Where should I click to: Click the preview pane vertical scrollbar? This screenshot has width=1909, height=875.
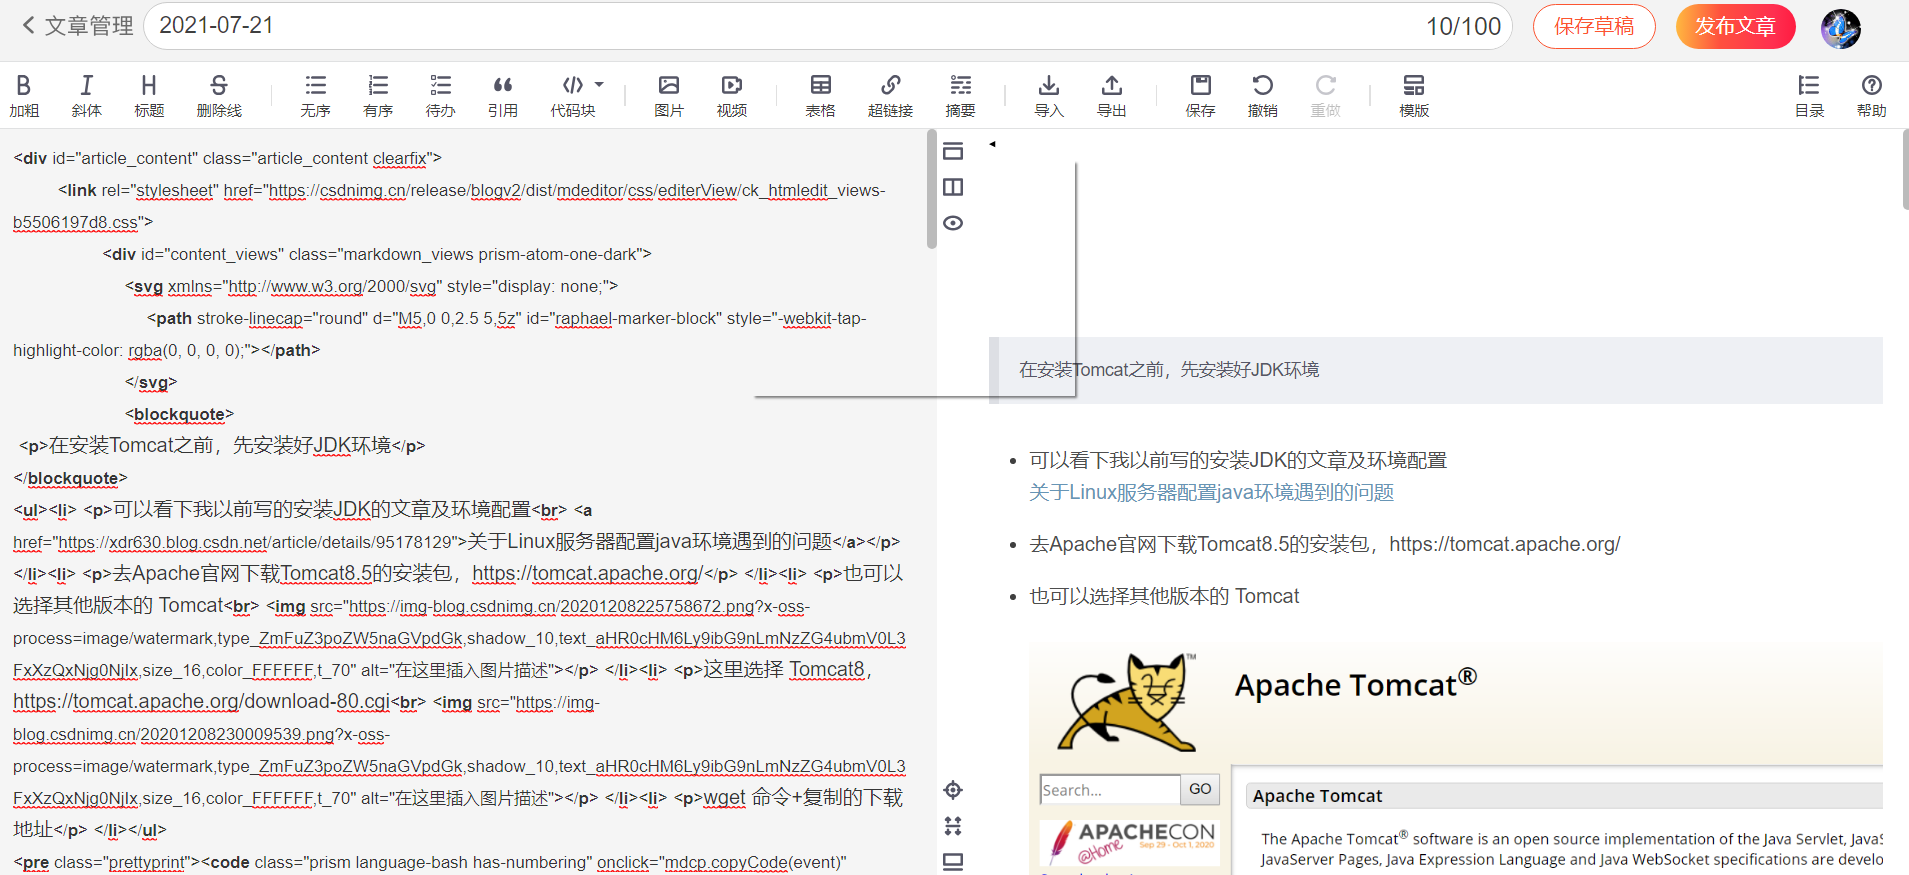tap(1904, 170)
